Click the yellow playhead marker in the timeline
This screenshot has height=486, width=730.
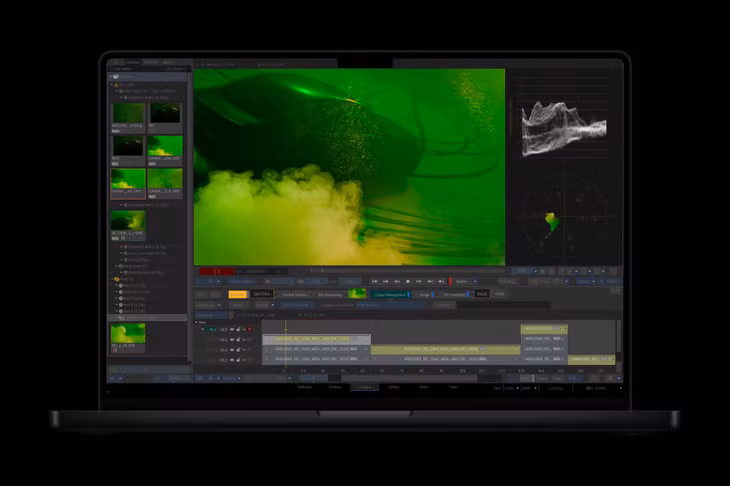285,329
